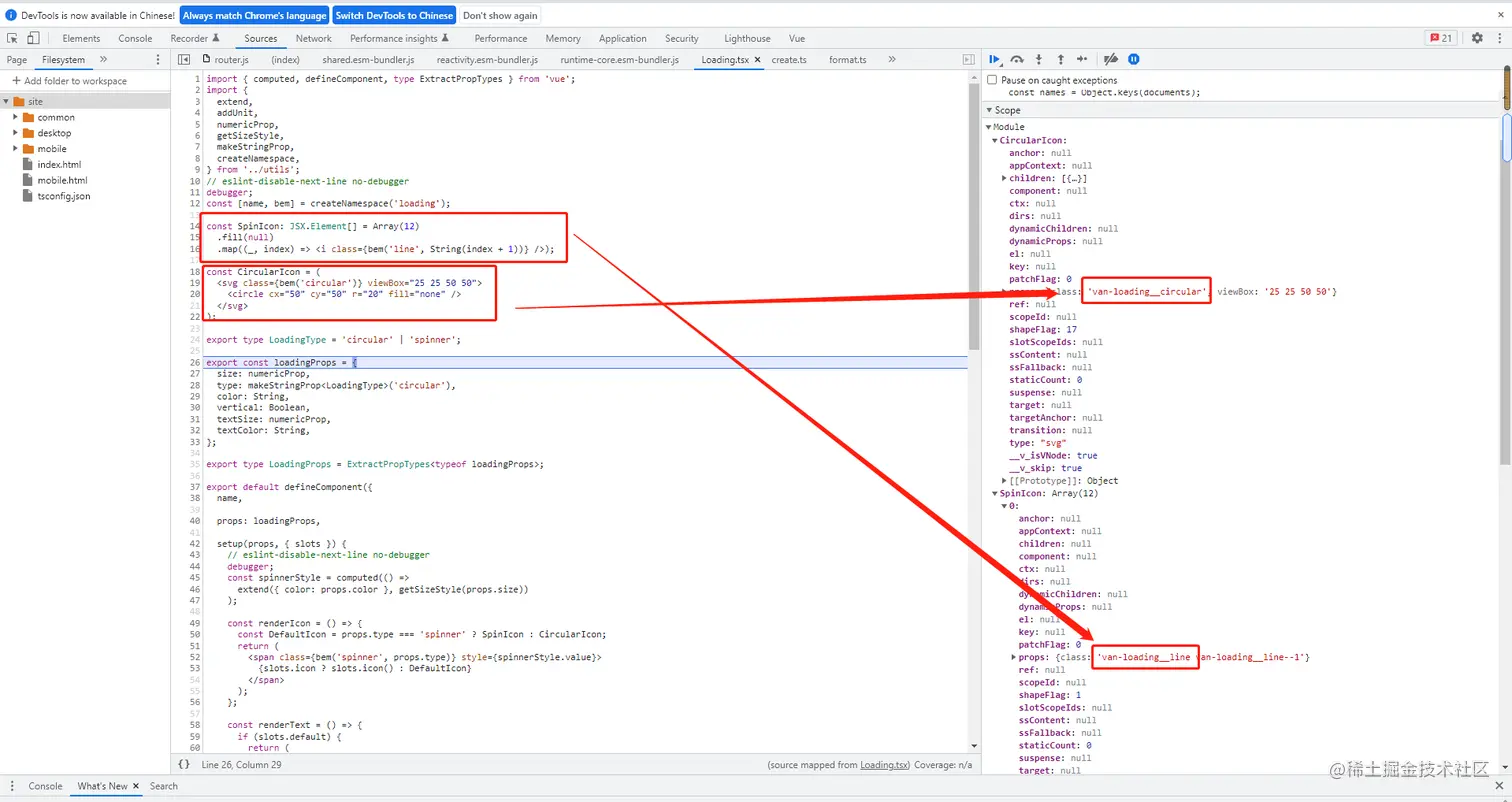Open the Vue panel
The height and width of the screenshot is (802, 1512).
click(797, 38)
